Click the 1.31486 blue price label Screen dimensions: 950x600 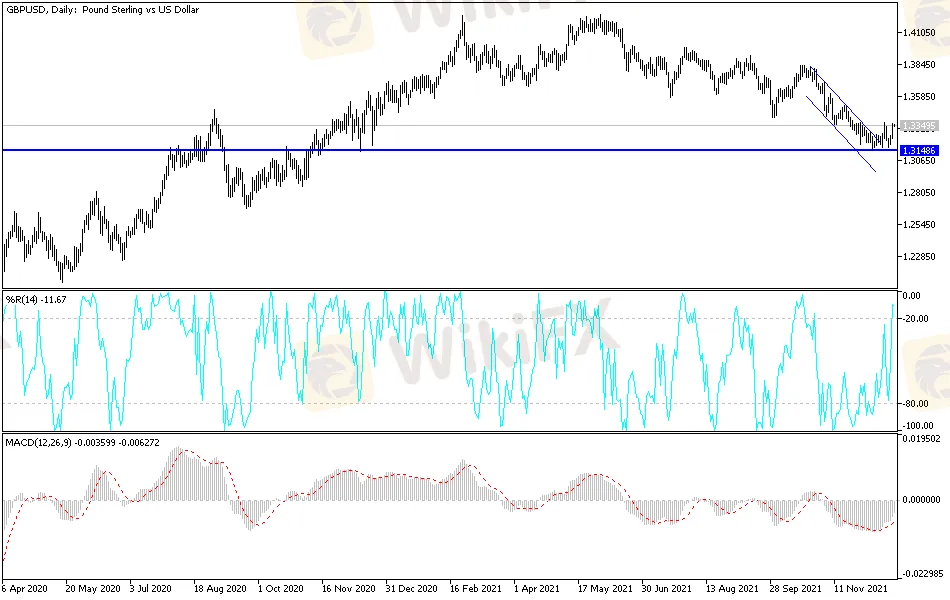coord(918,150)
